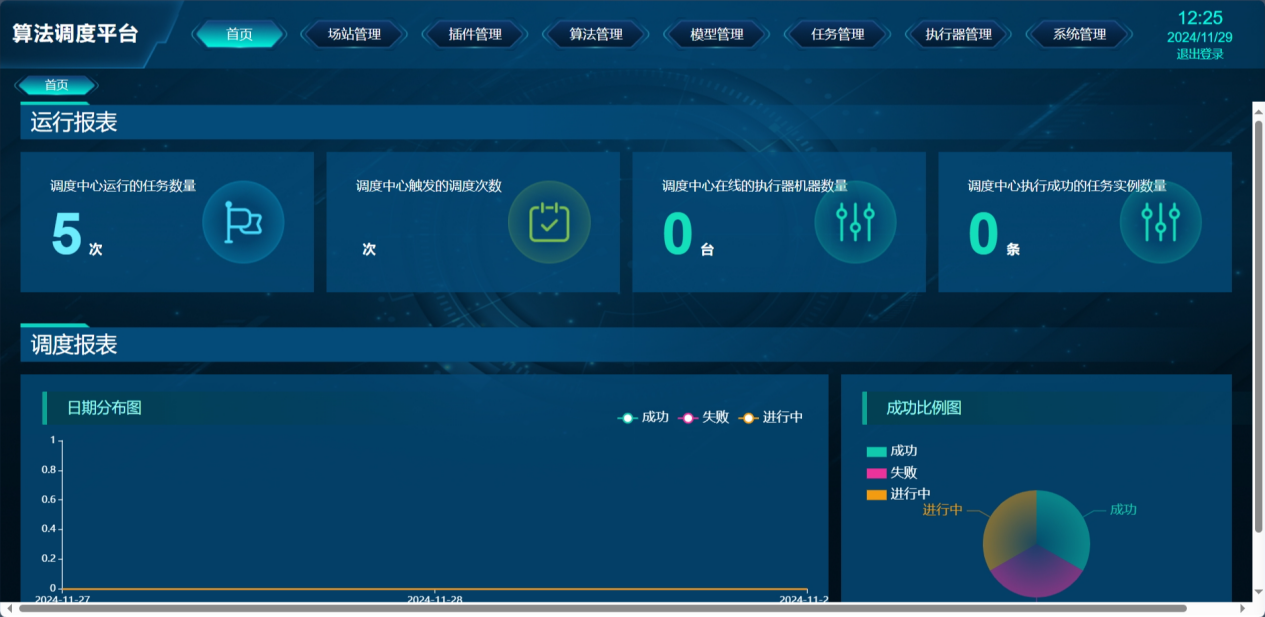This screenshot has height=617, width=1265.
Task: Open the 场站管理 menu
Action: pyautogui.click(x=354, y=35)
